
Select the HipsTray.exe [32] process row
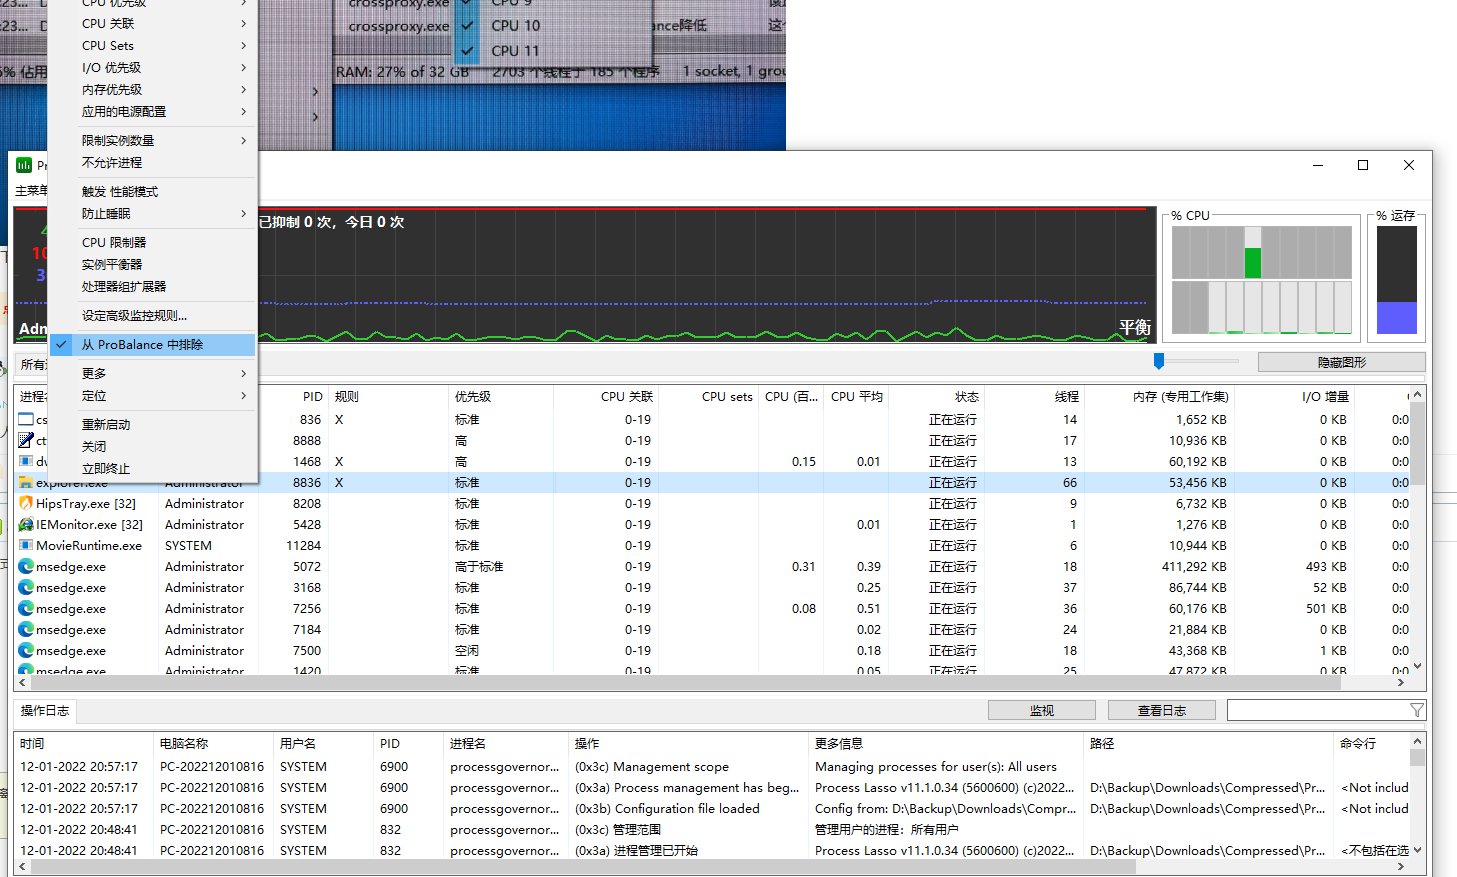(x=712, y=503)
